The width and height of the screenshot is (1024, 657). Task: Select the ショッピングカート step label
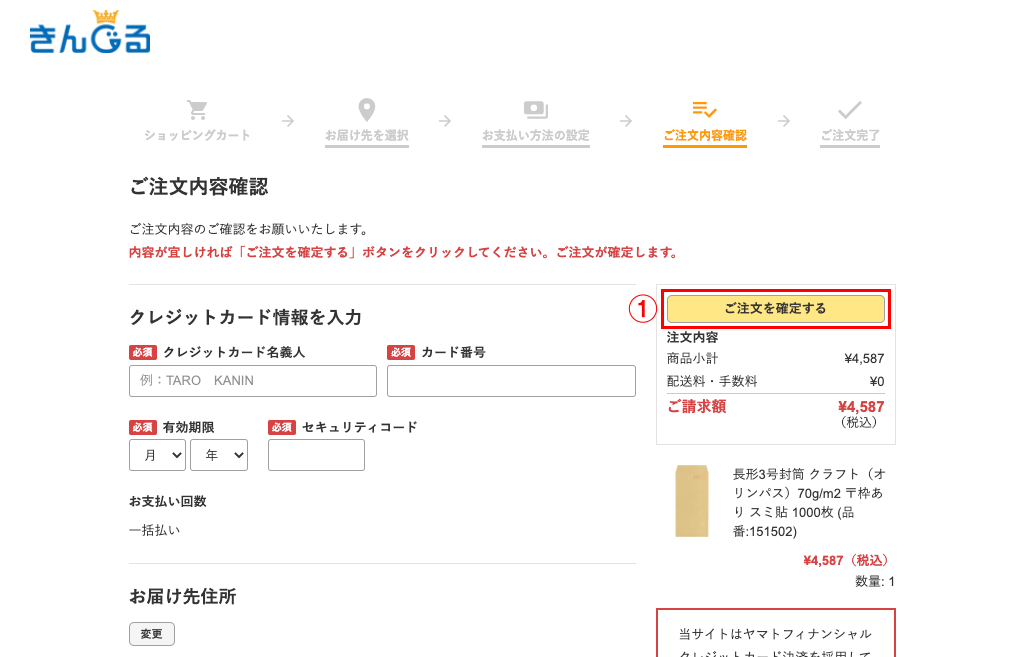pyautogui.click(x=197, y=135)
